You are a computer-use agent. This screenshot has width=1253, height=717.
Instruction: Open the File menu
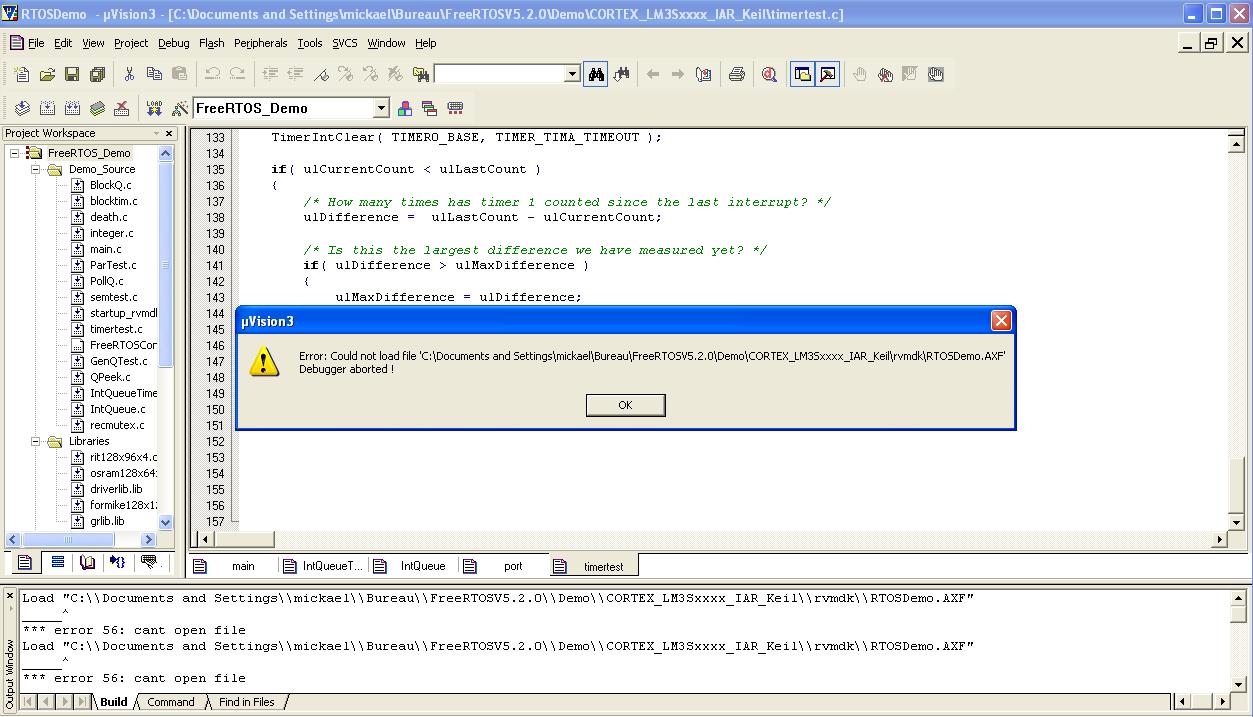pos(36,43)
